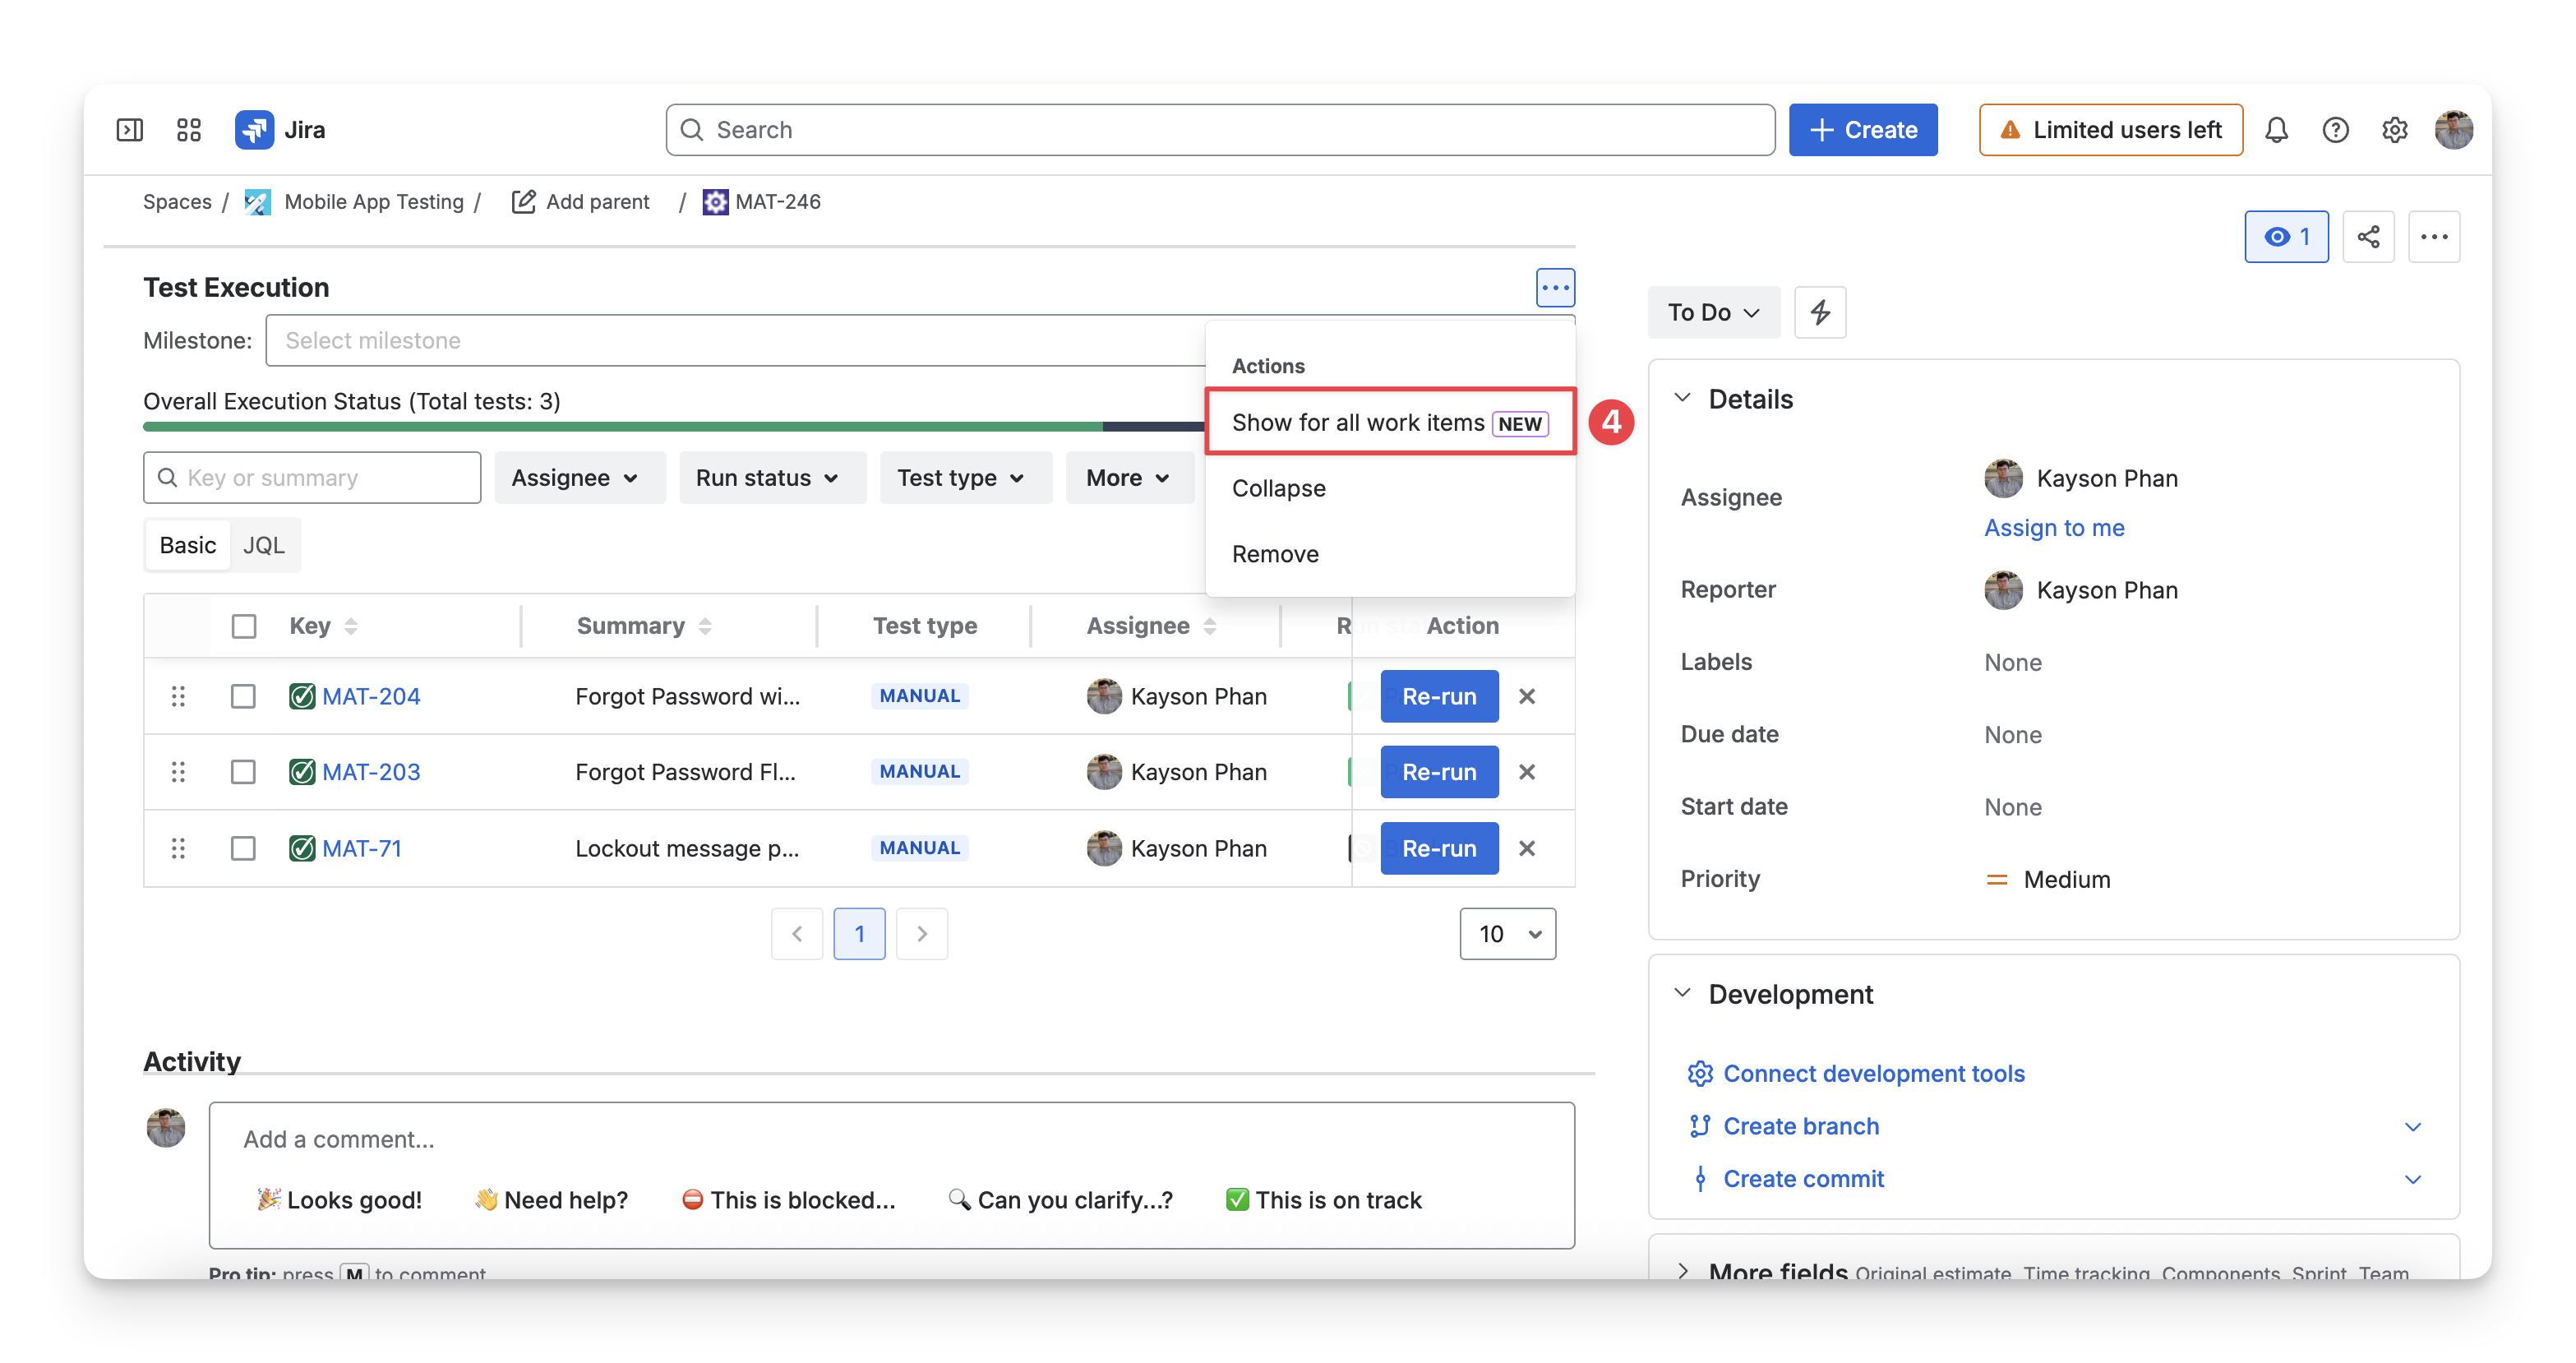Remove MAT-203 with the X icon
Image resolution: width=2576 pixels, height=1363 pixels.
coord(1526,772)
